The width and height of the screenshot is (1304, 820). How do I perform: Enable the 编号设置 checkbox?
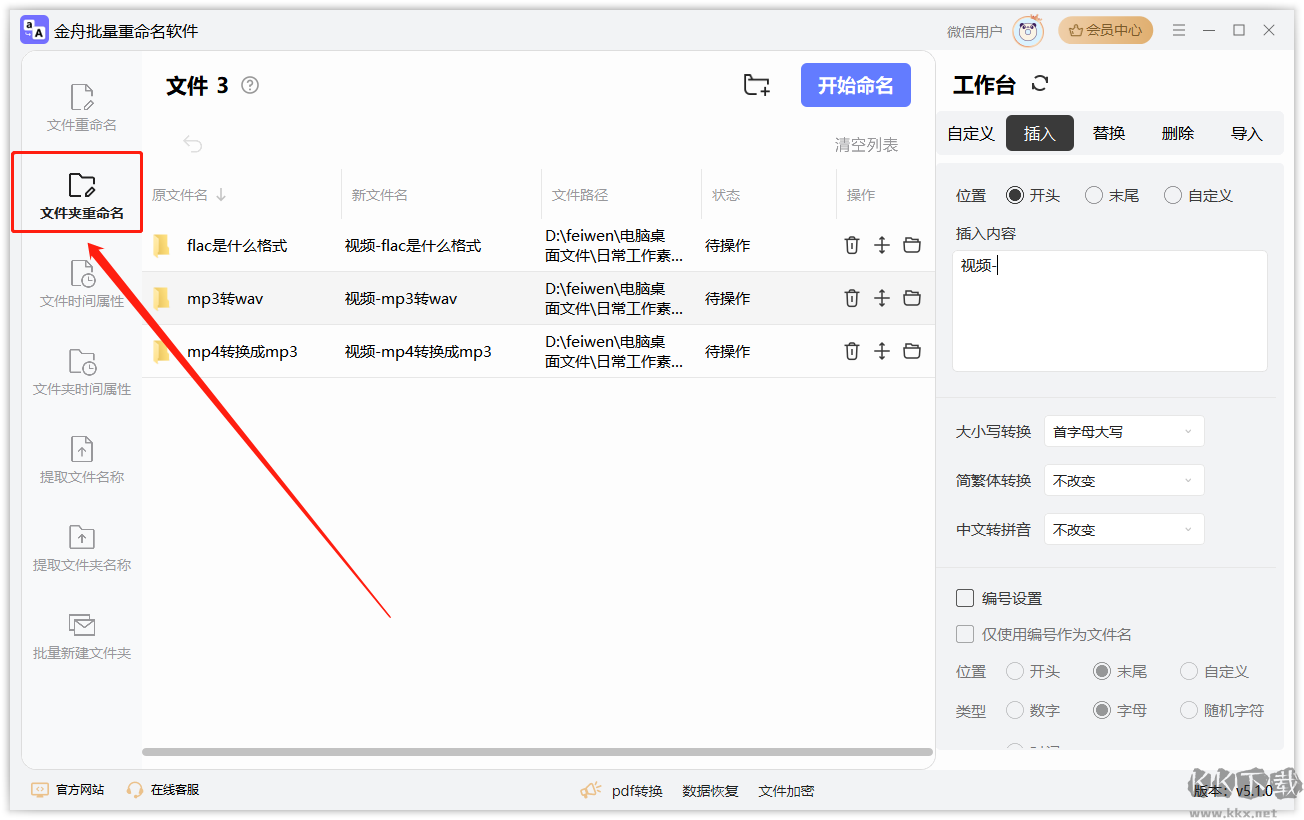[965, 598]
